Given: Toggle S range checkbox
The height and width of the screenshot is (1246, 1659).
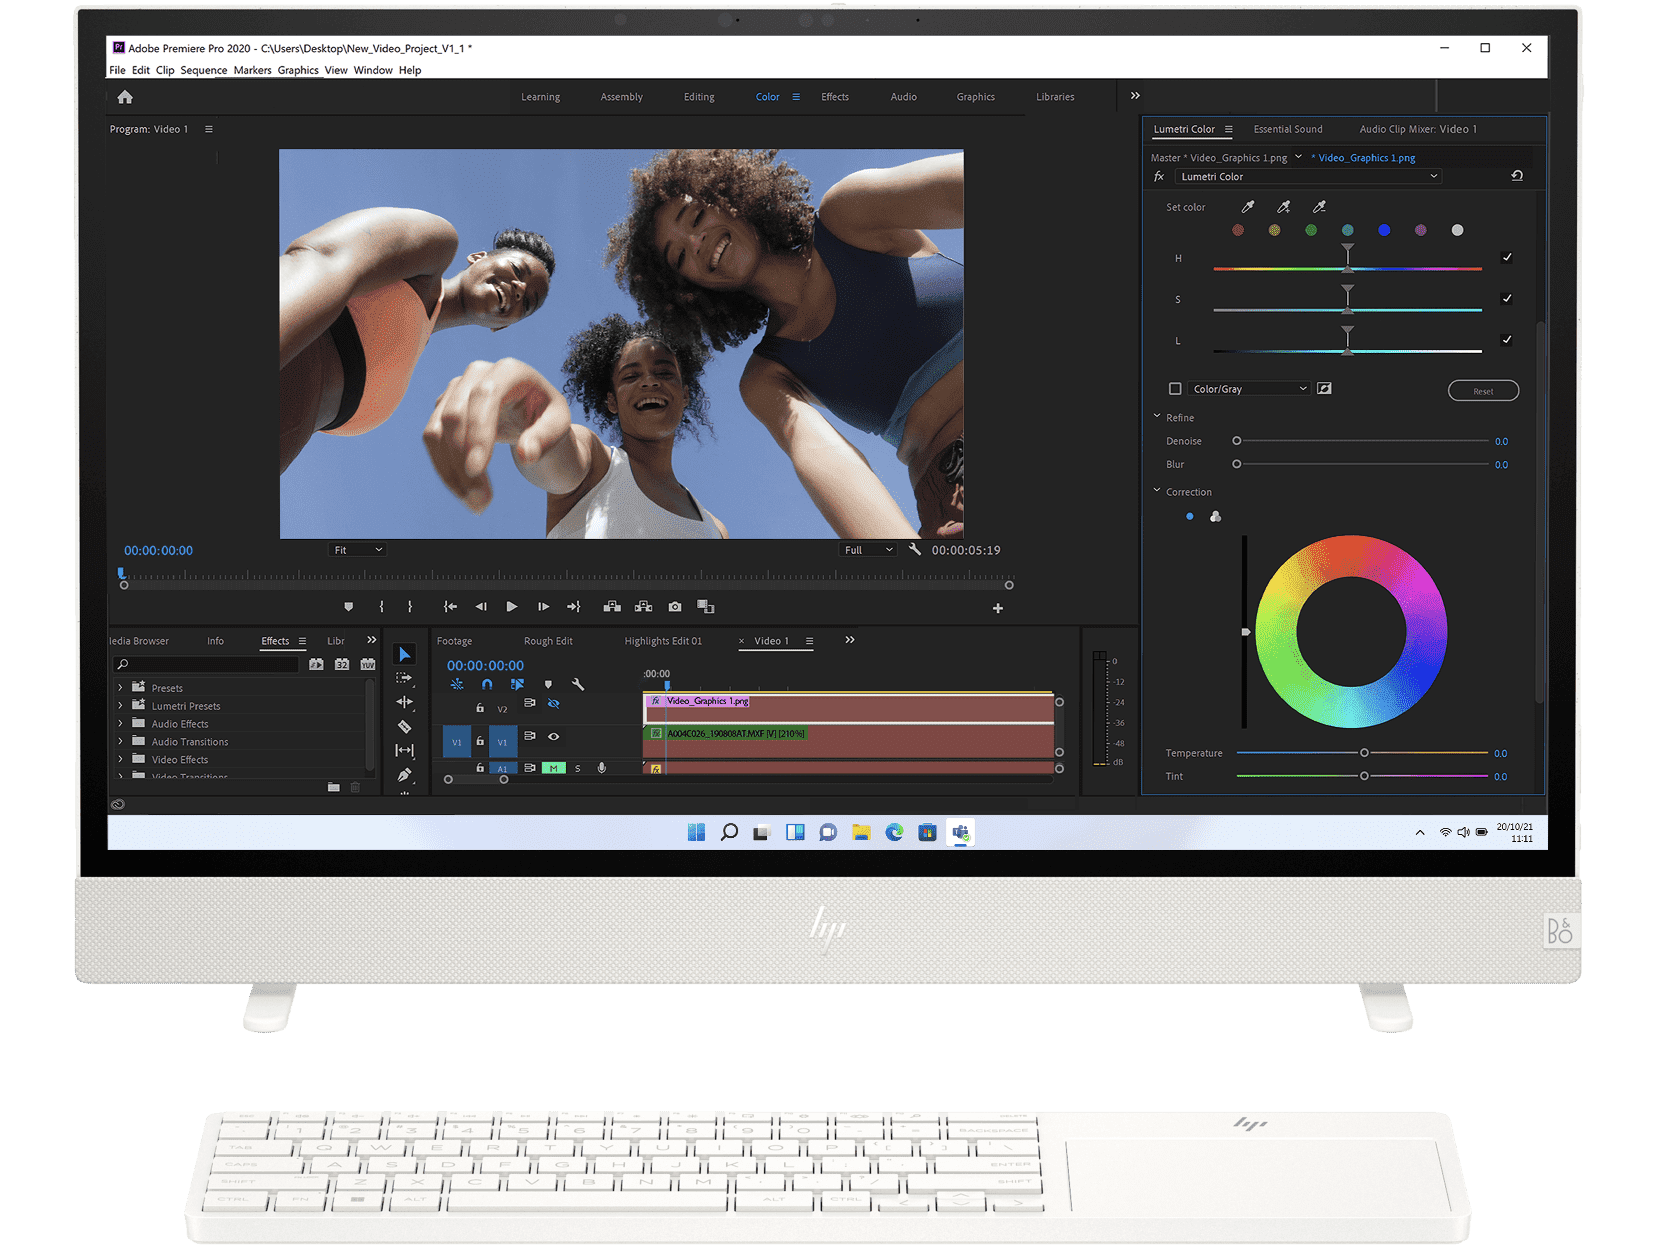Looking at the screenshot, I should pyautogui.click(x=1507, y=299).
